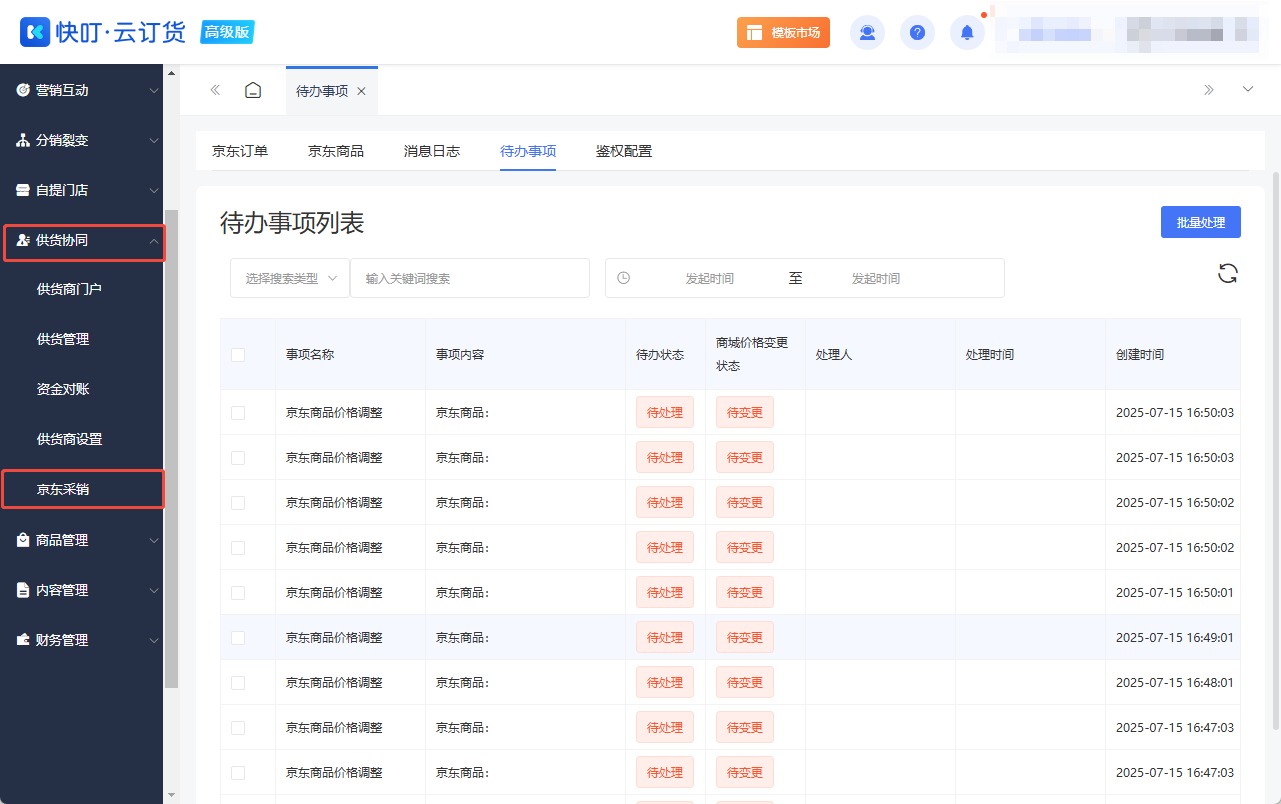Click the 营销互动 menu icon
This screenshot has width=1281, height=804.
click(23, 90)
